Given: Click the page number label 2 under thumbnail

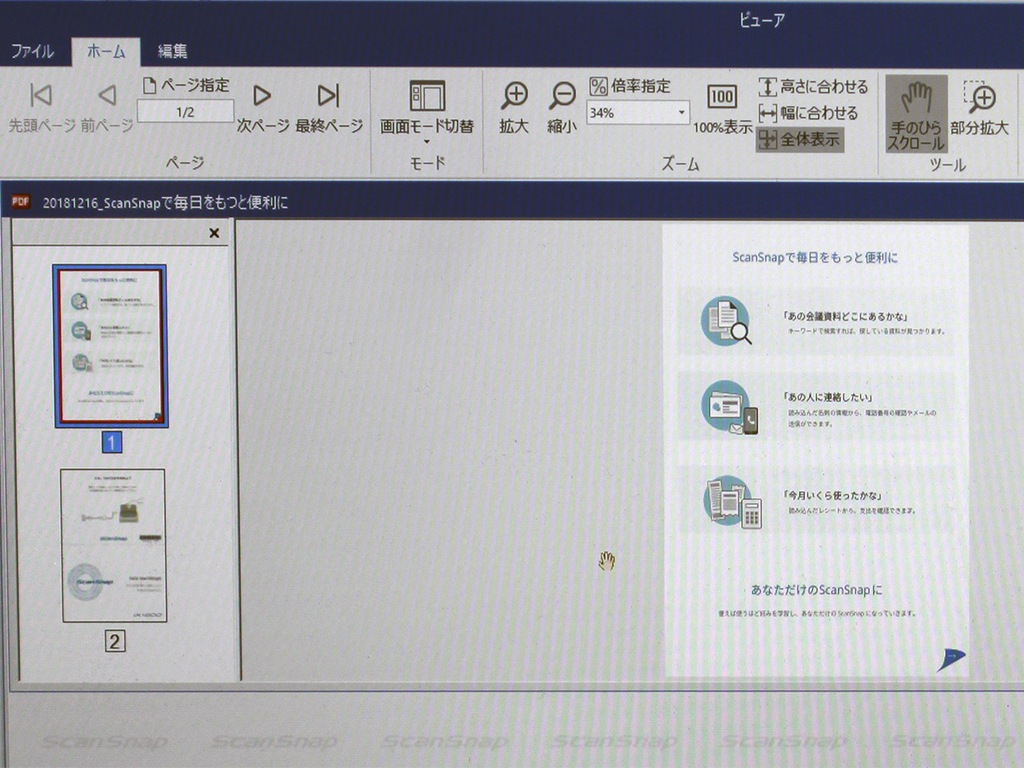Looking at the screenshot, I should [x=114, y=641].
